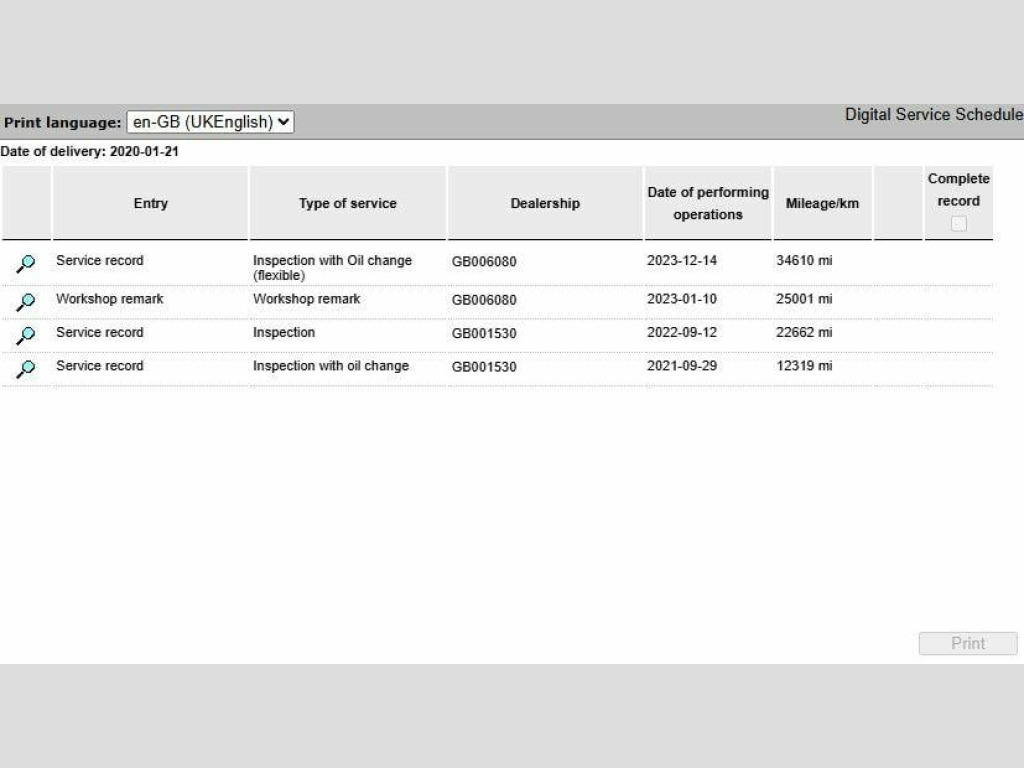The image size is (1024, 768).
Task: Select 'Service record' entry dated 2023-12-14
Action: pos(99,261)
